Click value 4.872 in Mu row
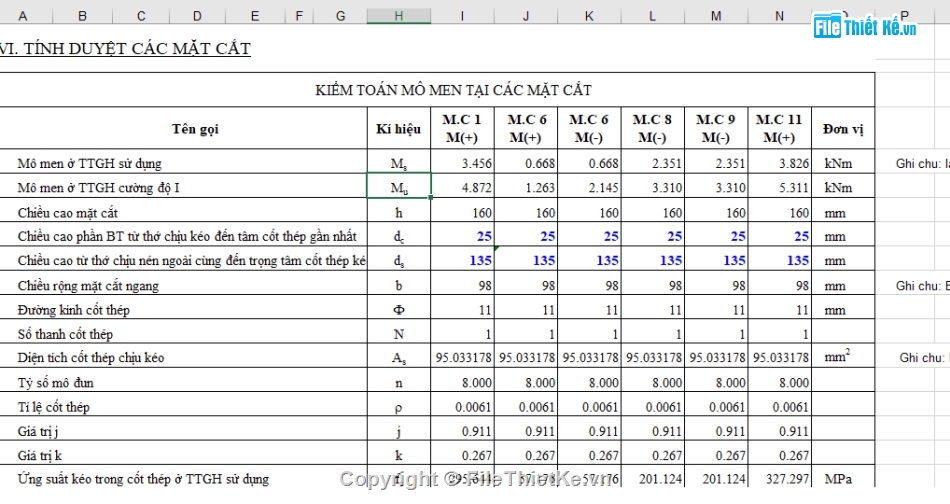 click(x=462, y=187)
